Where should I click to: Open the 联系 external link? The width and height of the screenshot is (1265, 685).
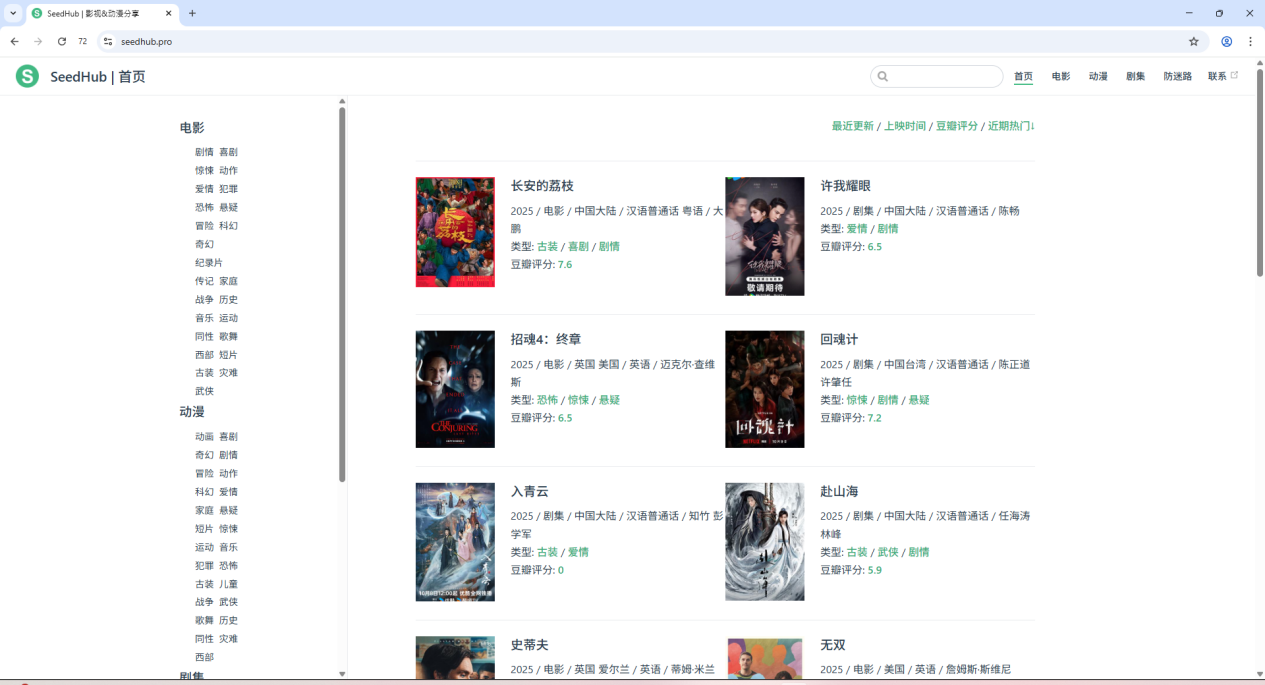click(x=1223, y=76)
